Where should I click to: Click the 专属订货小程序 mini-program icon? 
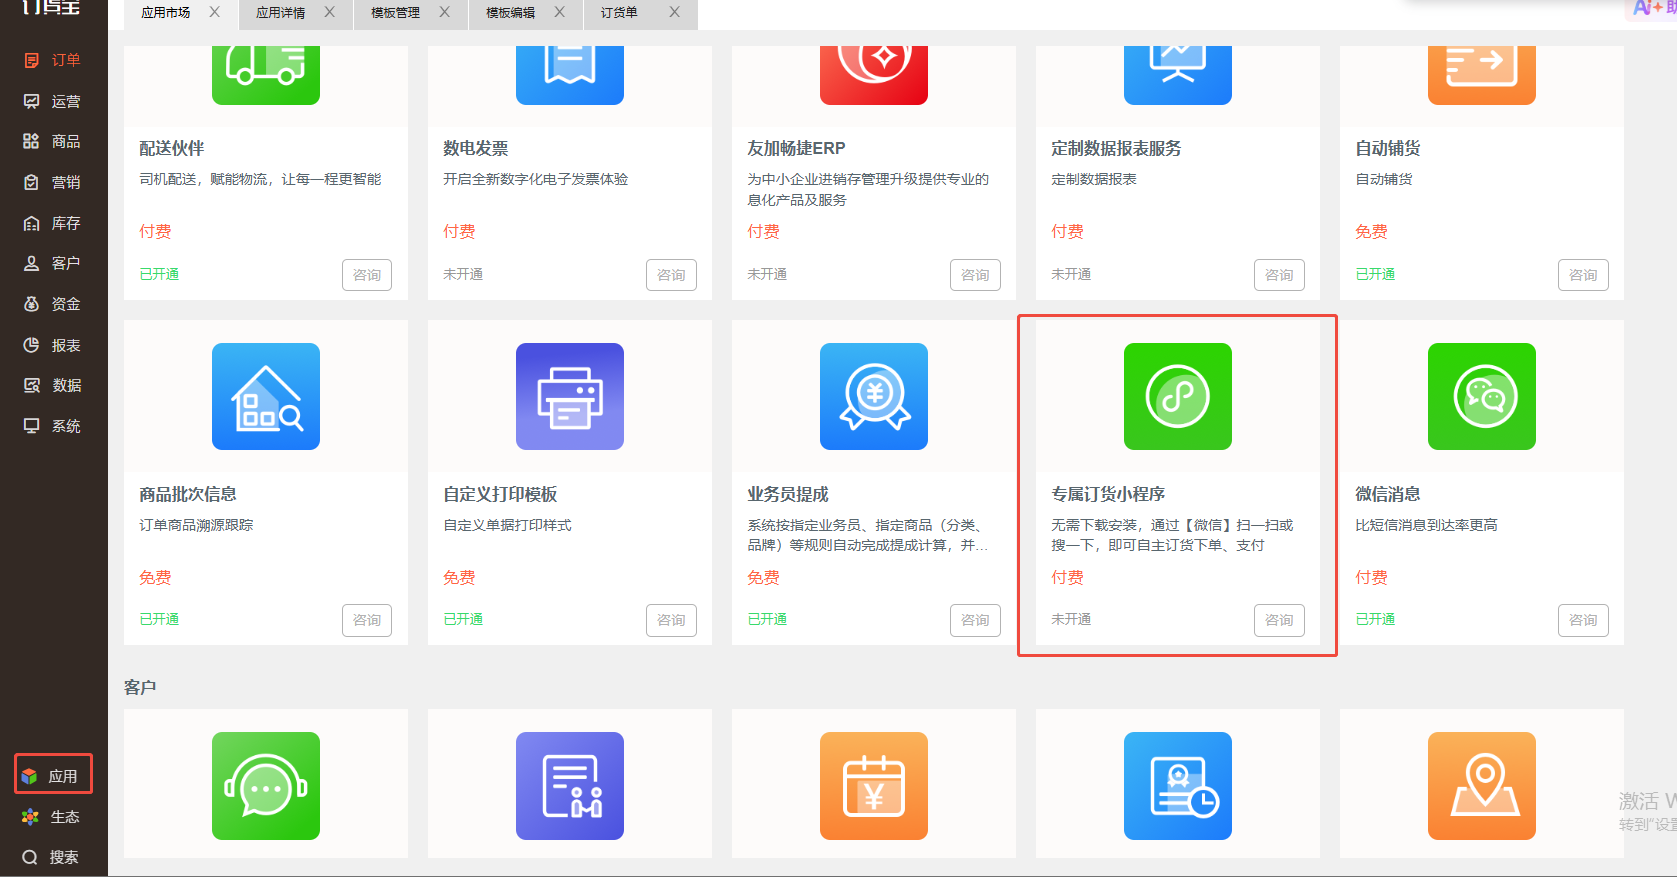click(x=1178, y=396)
